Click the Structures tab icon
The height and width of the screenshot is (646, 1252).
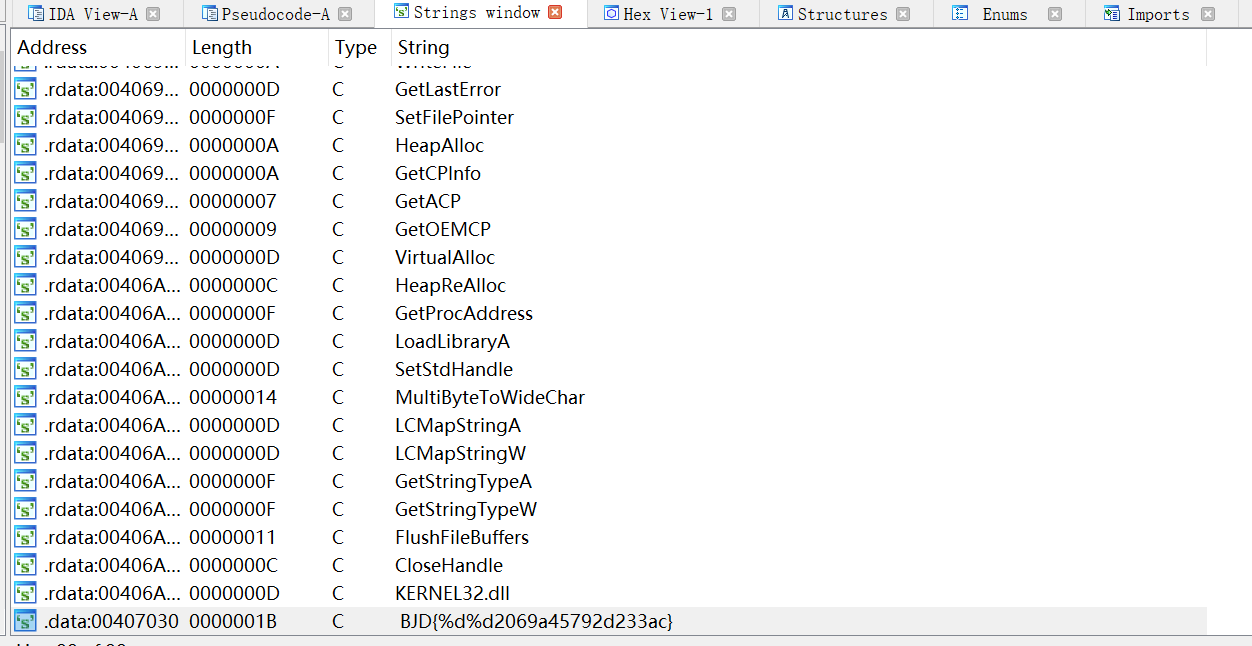[785, 14]
